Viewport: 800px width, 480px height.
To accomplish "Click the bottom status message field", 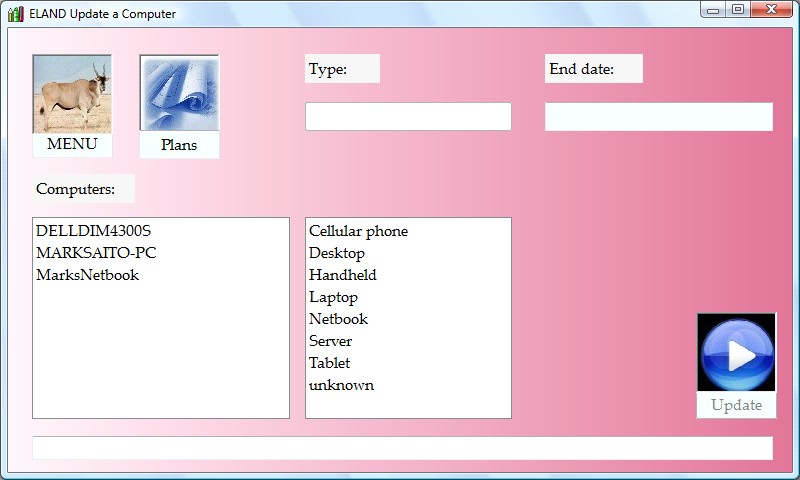I will (402, 448).
